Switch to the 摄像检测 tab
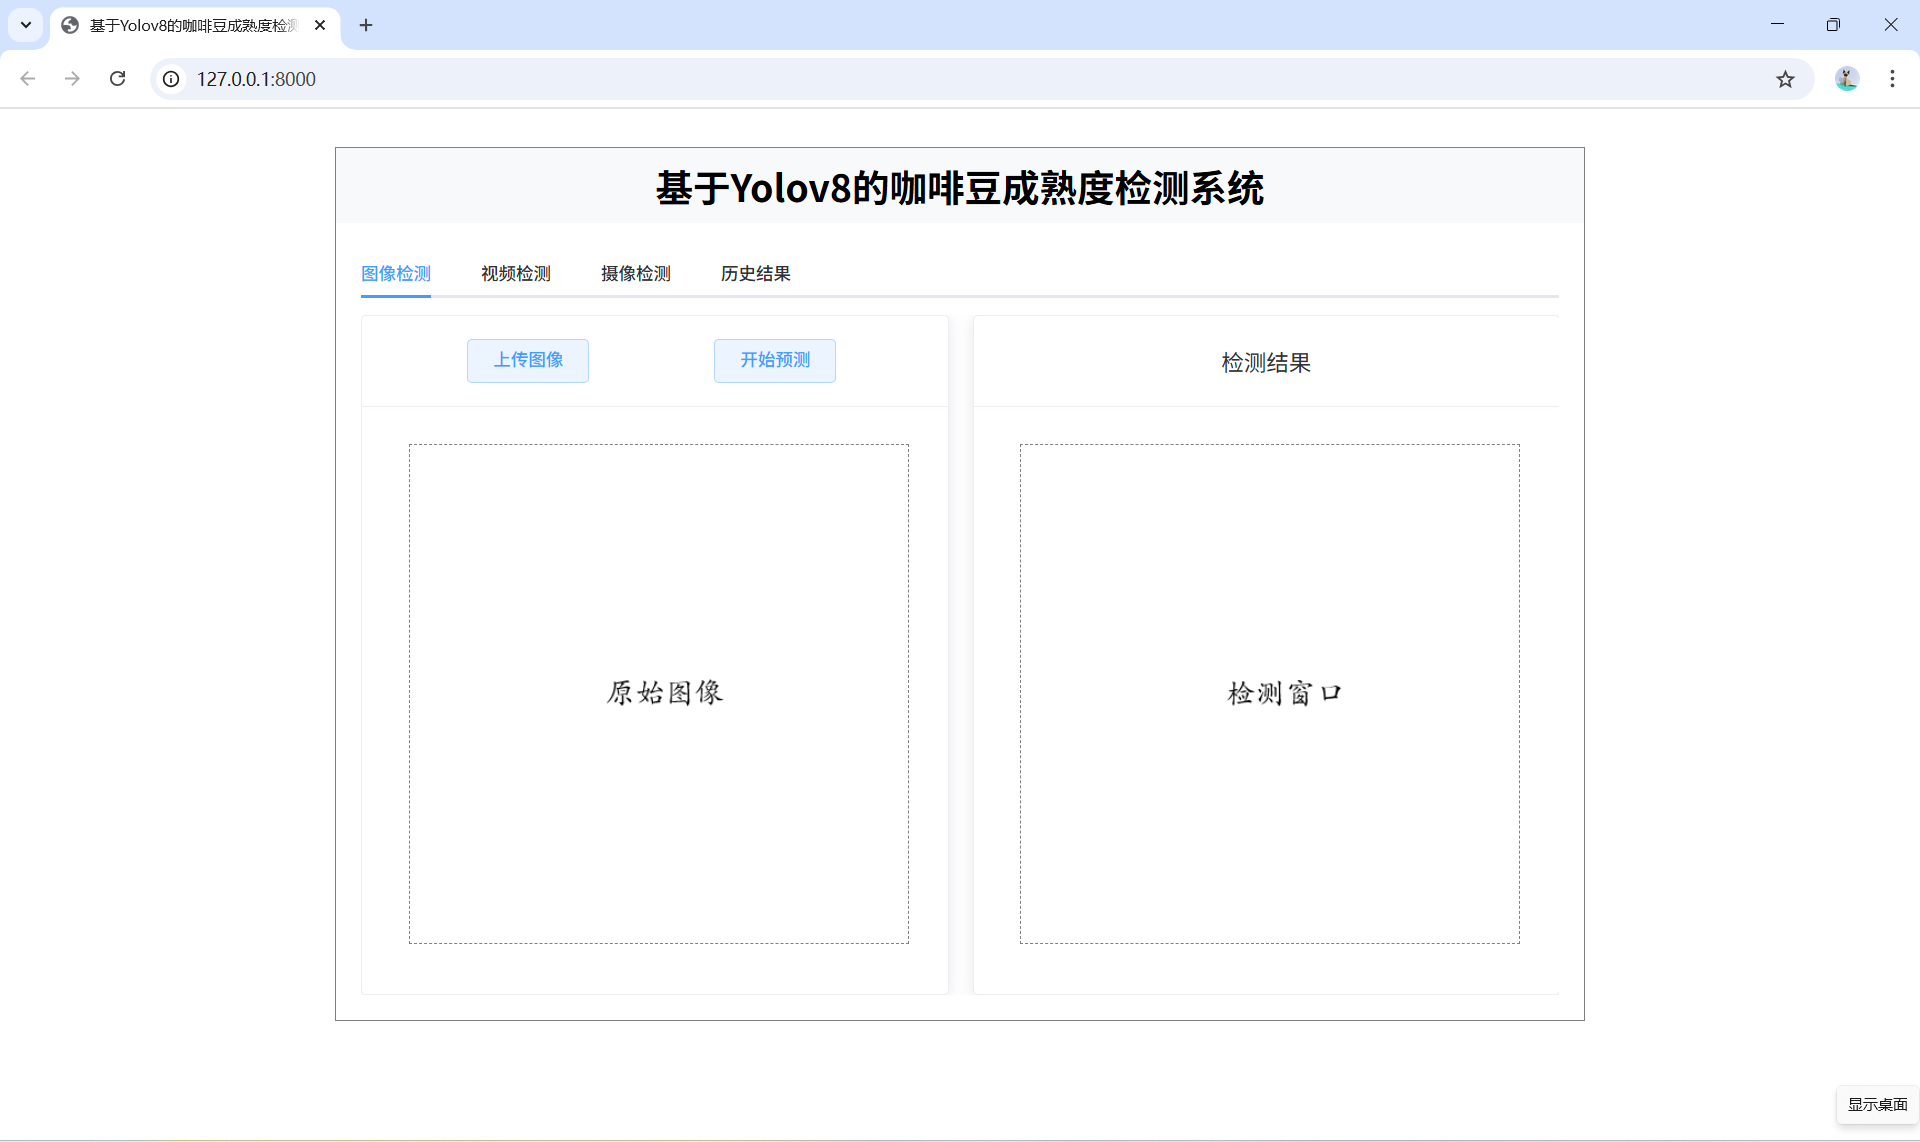The width and height of the screenshot is (1920, 1142). [635, 274]
